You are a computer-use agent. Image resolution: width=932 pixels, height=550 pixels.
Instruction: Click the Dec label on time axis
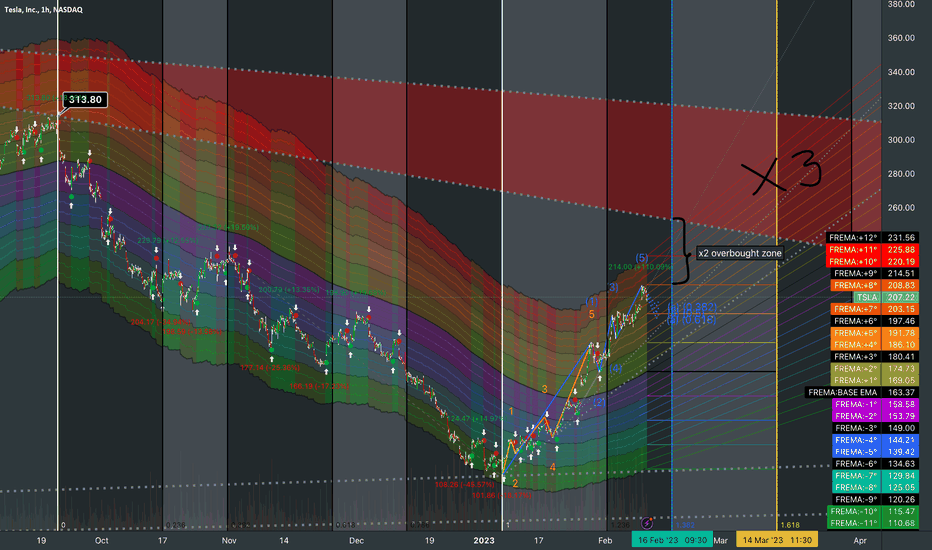tap(356, 540)
